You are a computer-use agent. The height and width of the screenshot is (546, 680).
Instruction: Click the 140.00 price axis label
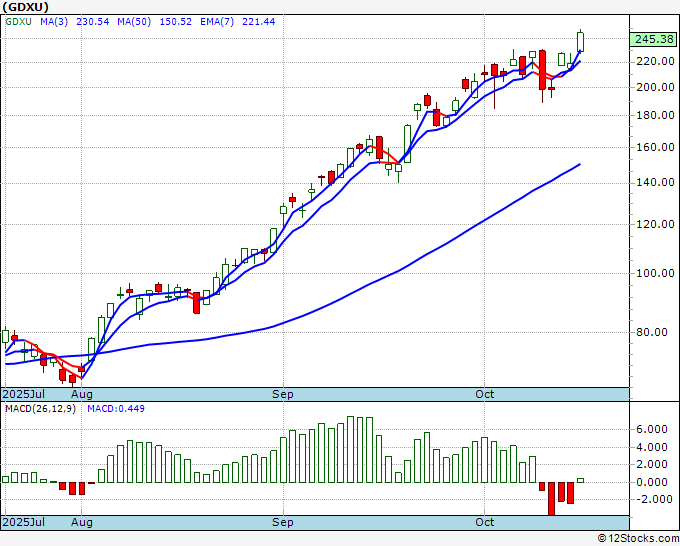coord(655,183)
